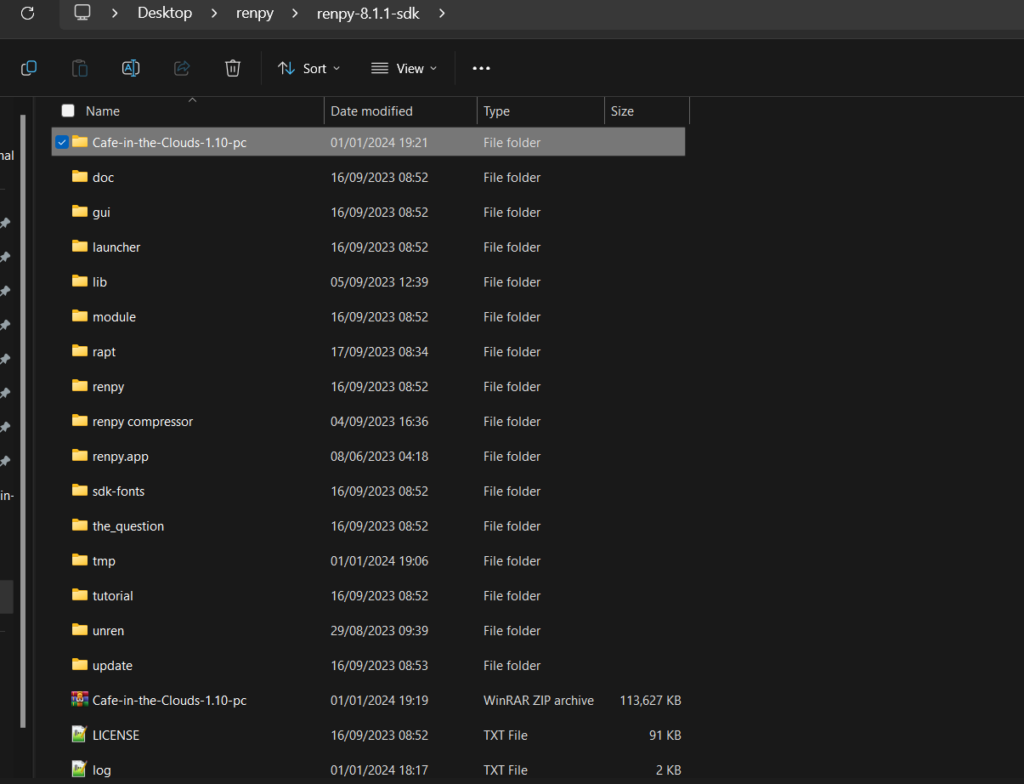Screen dimensions: 1024x784
Task: Click the Rename icon in the toolbar
Action: point(131,68)
